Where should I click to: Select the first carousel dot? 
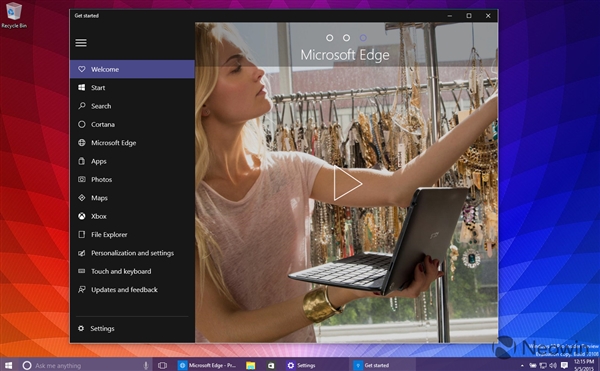(x=329, y=37)
